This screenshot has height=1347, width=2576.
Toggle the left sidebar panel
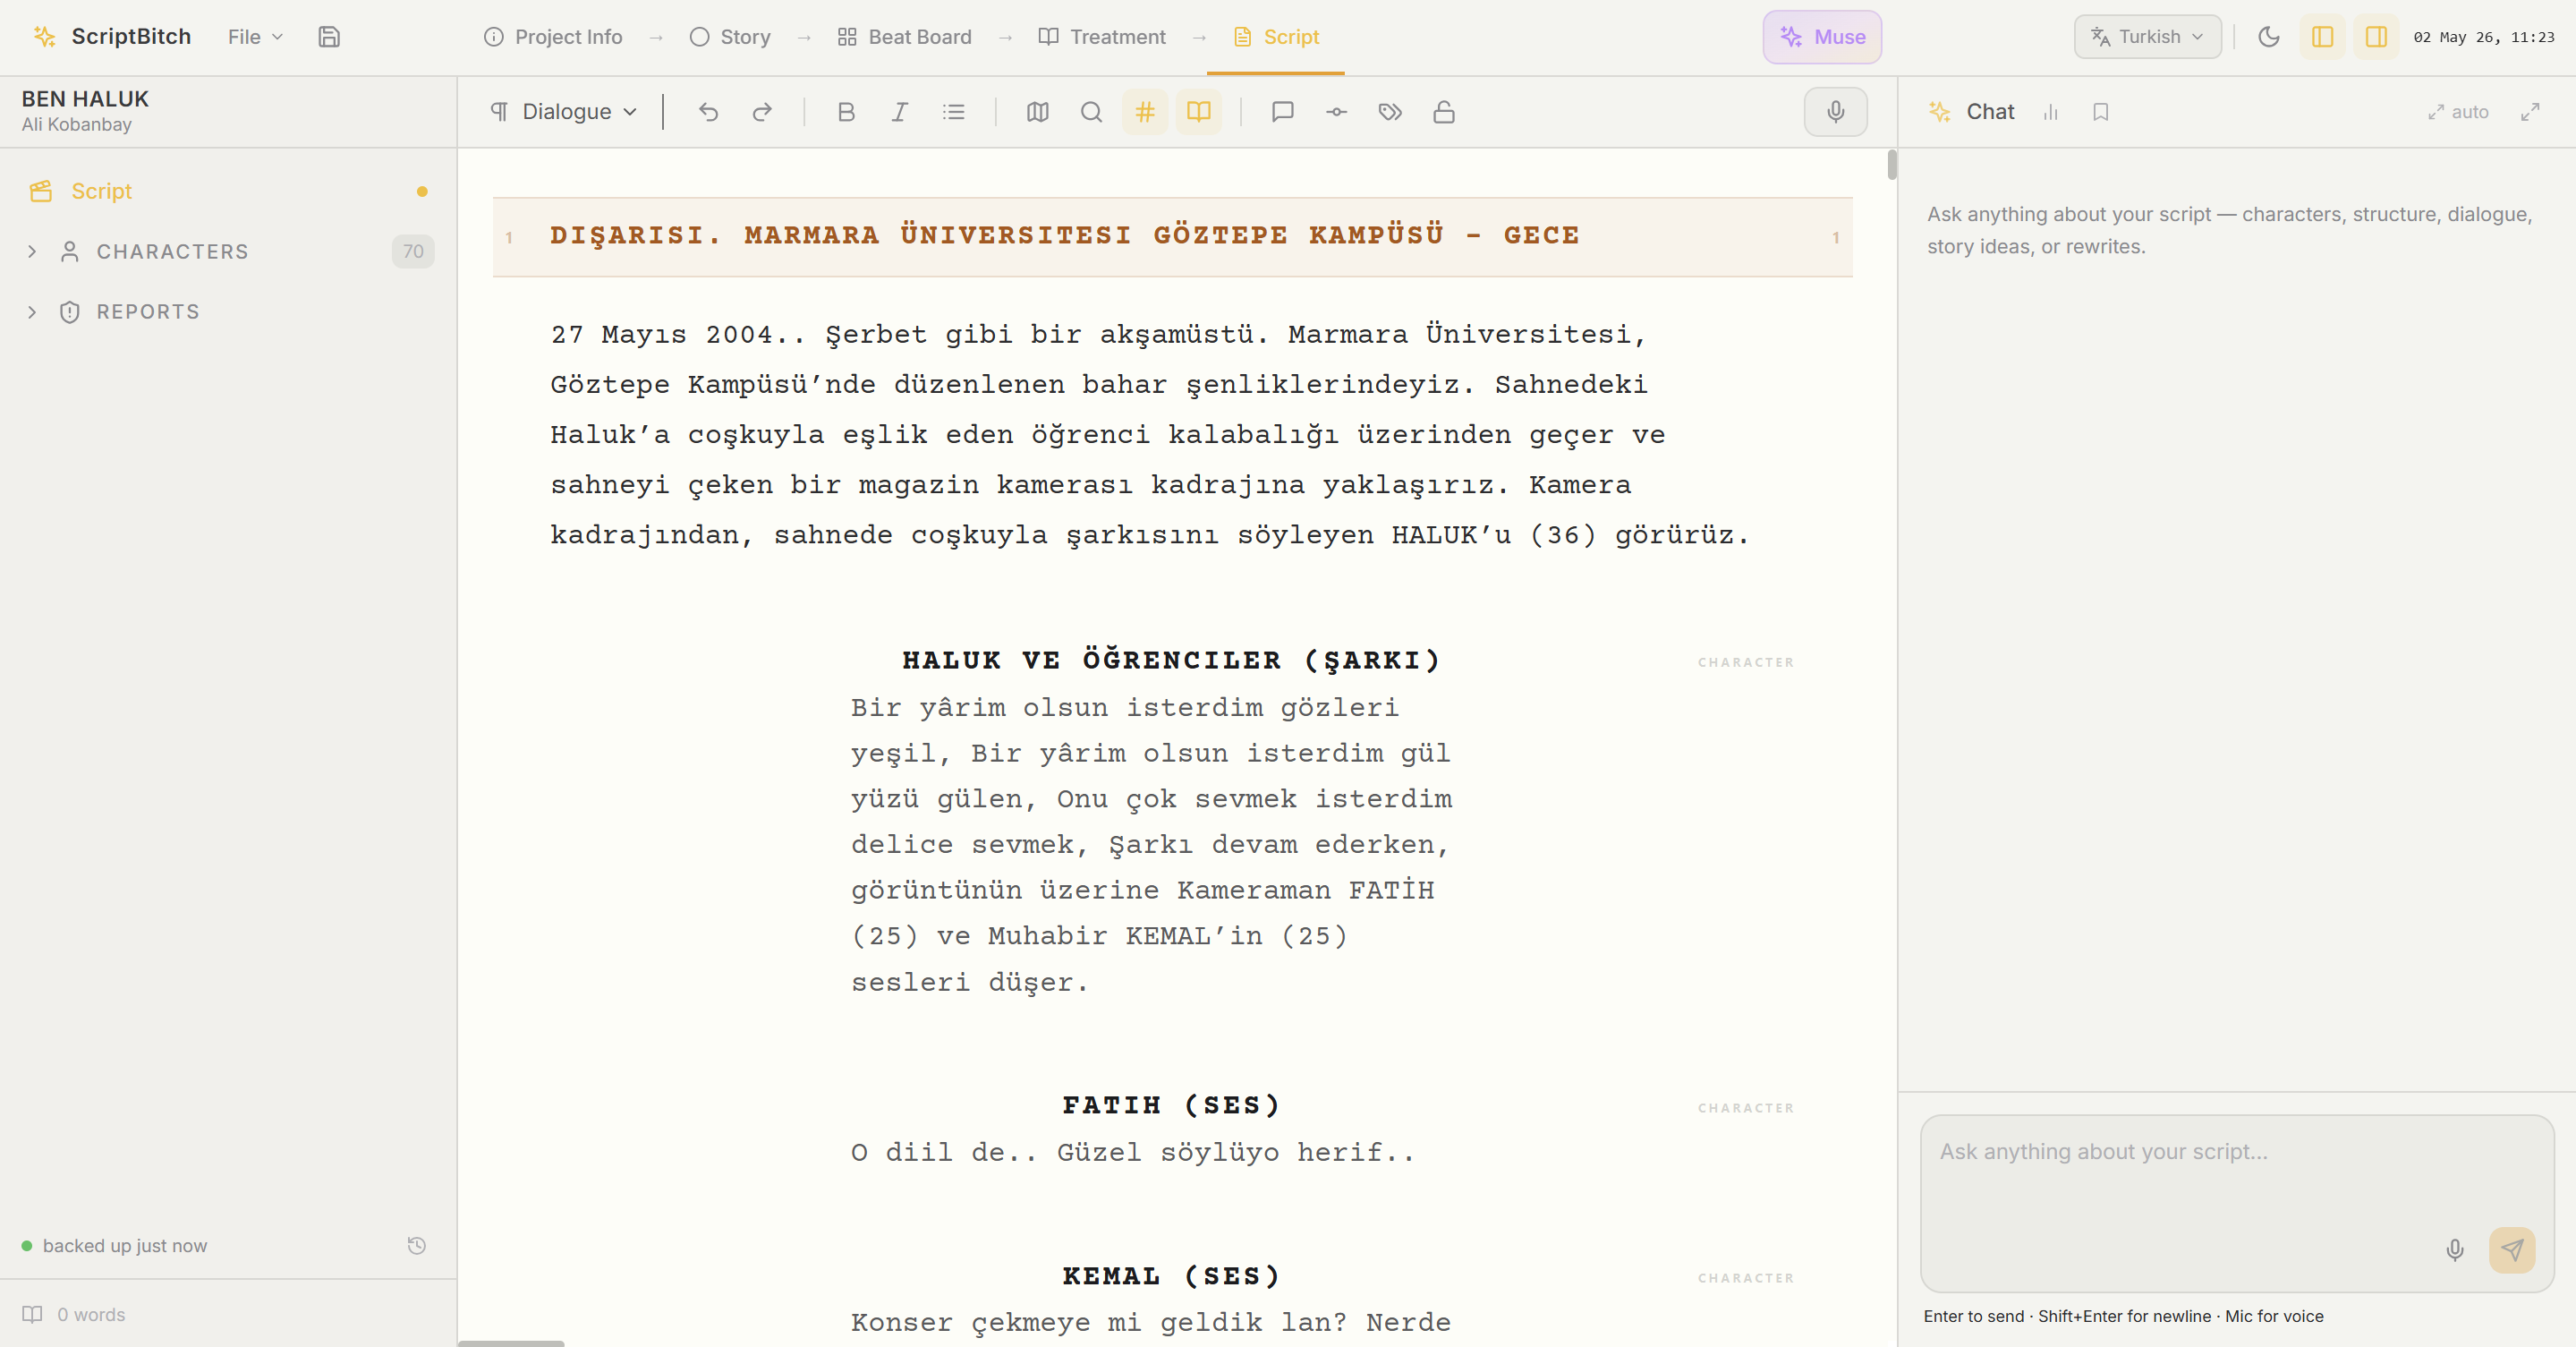2323,37
